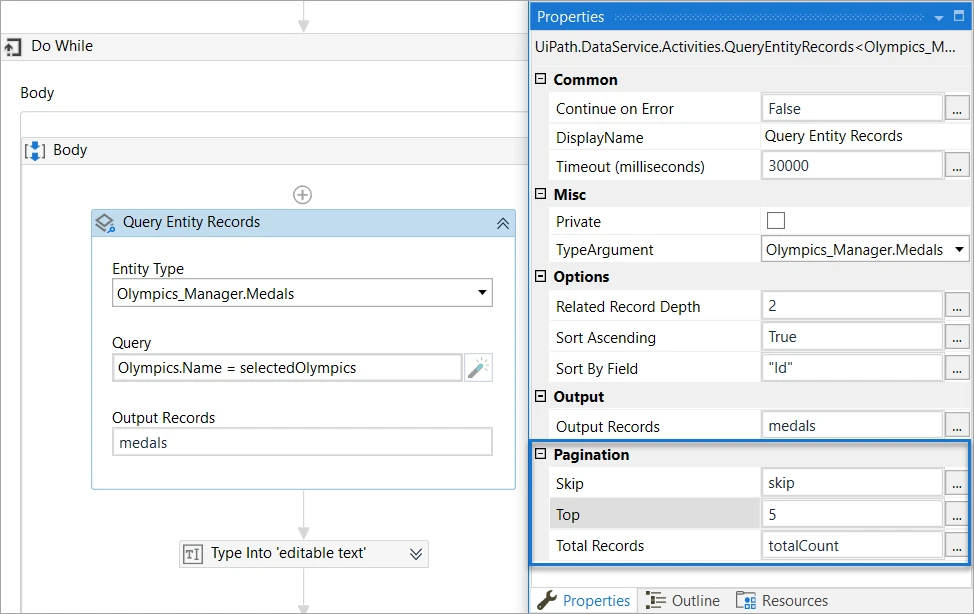Click the Timeout value 30000 field
Image resolution: width=974 pixels, height=614 pixels.
[x=852, y=166]
